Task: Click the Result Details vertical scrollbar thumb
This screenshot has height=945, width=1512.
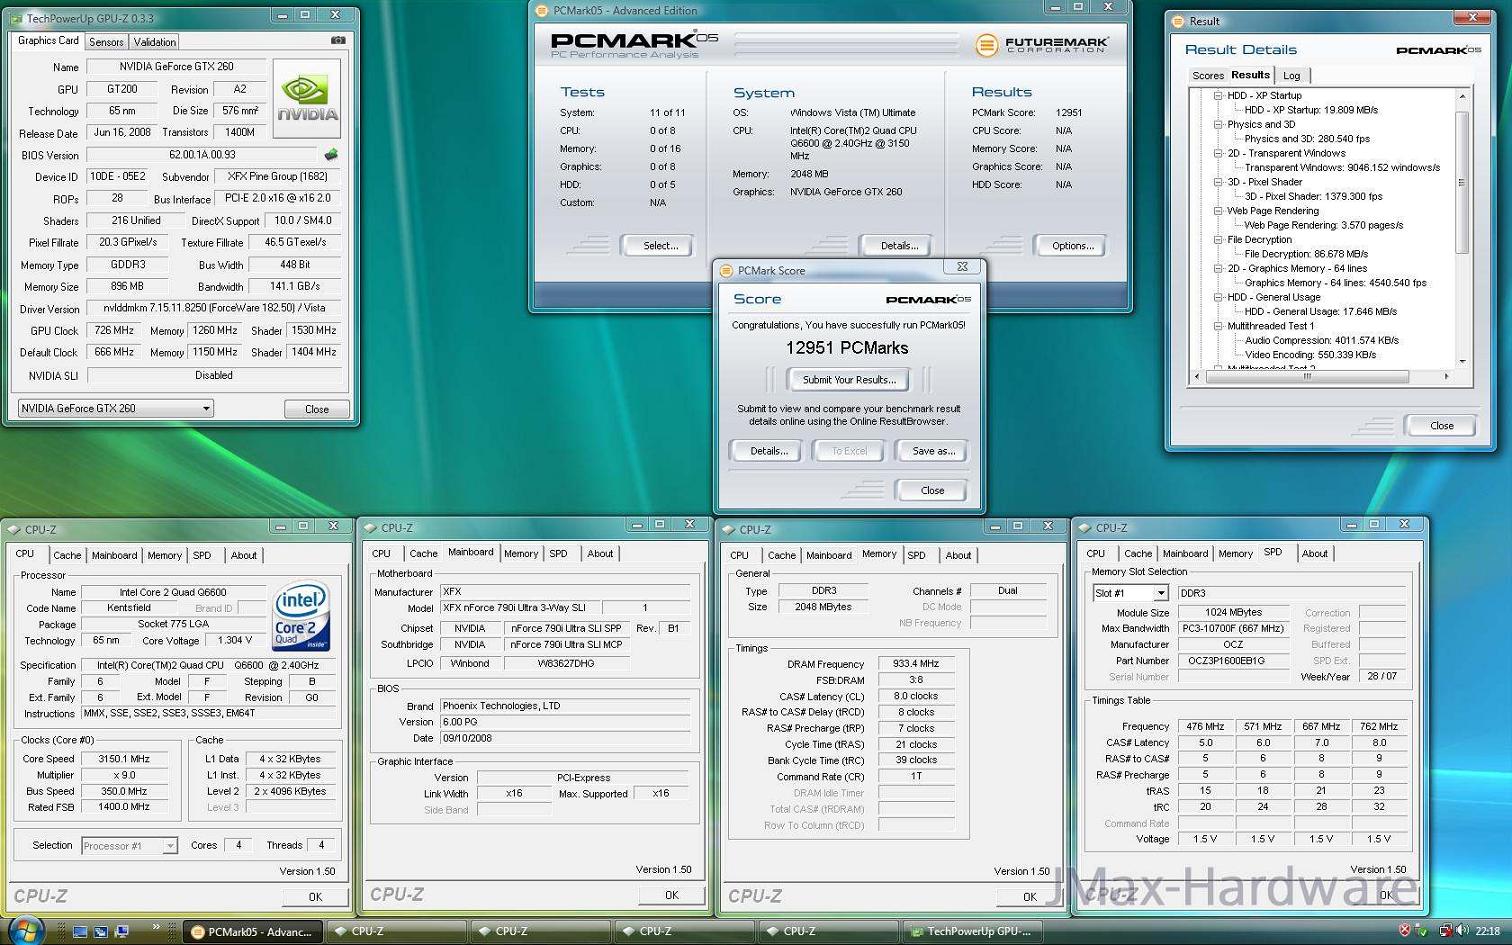Action: tap(1462, 181)
